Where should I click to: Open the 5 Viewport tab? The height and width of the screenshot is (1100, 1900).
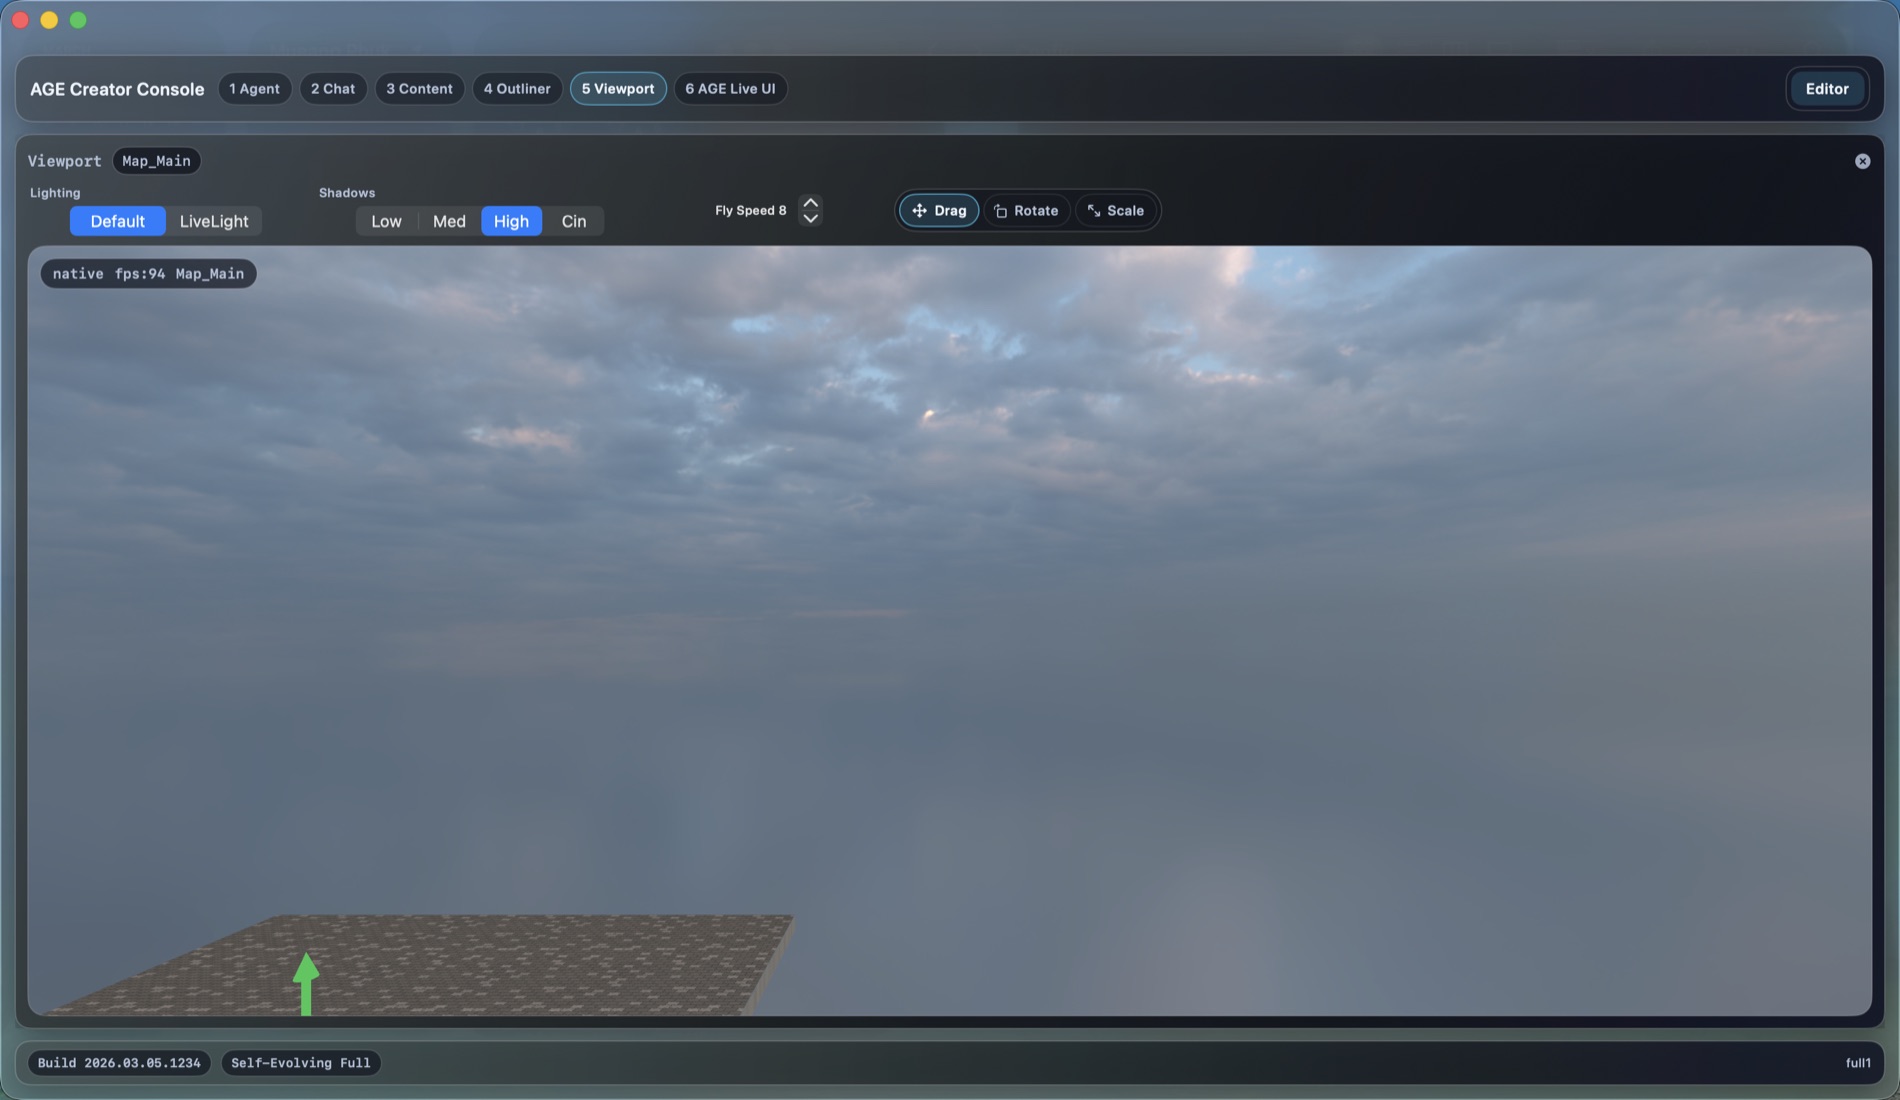tap(618, 88)
